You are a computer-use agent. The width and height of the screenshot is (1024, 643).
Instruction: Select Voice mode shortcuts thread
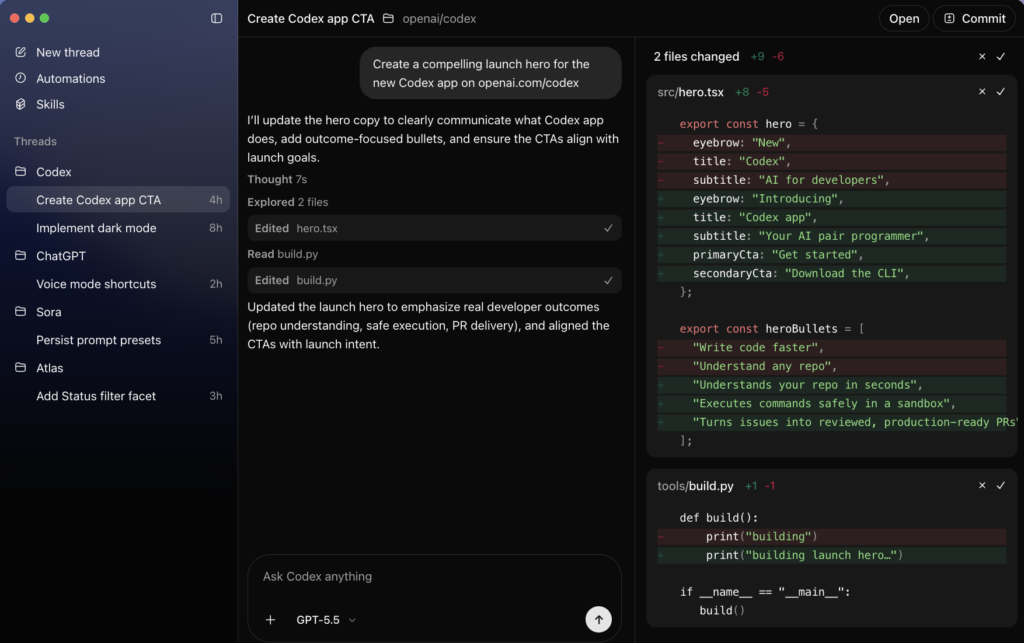pyautogui.click(x=118, y=284)
